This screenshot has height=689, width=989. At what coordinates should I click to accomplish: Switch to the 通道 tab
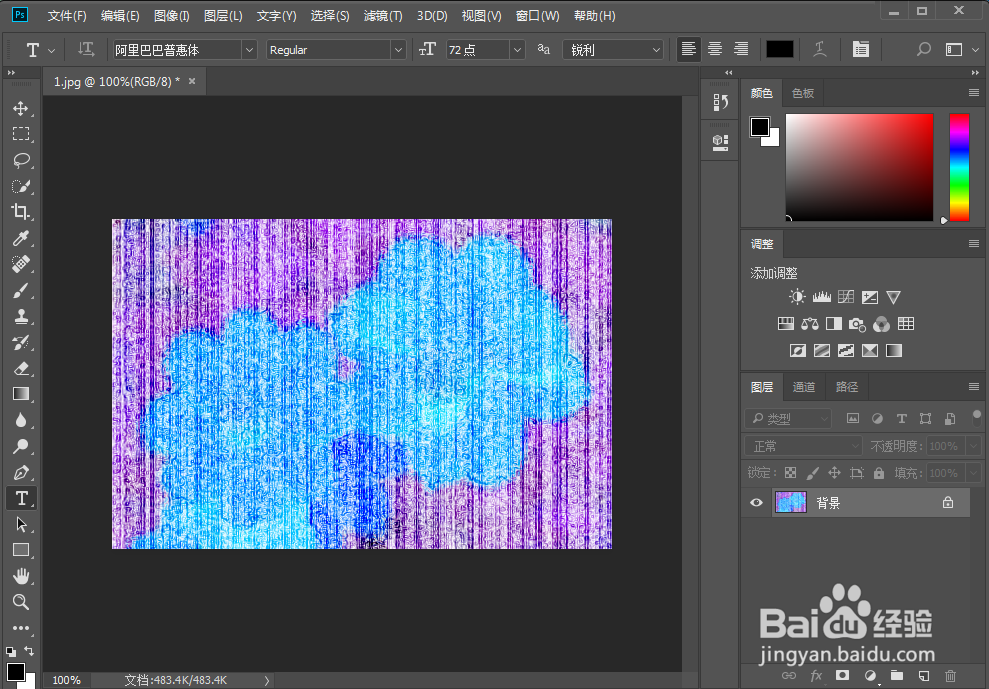[x=804, y=387]
